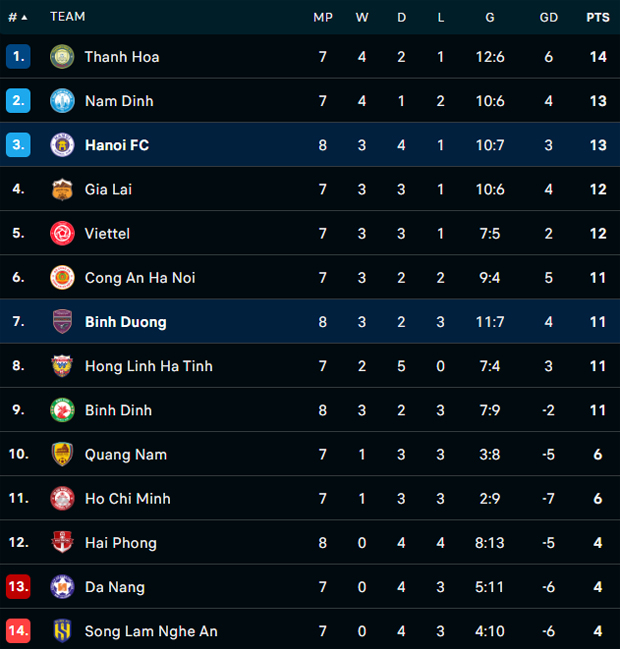This screenshot has height=649, width=620.
Task: Sort table by rank number column
Action: tap(18, 17)
